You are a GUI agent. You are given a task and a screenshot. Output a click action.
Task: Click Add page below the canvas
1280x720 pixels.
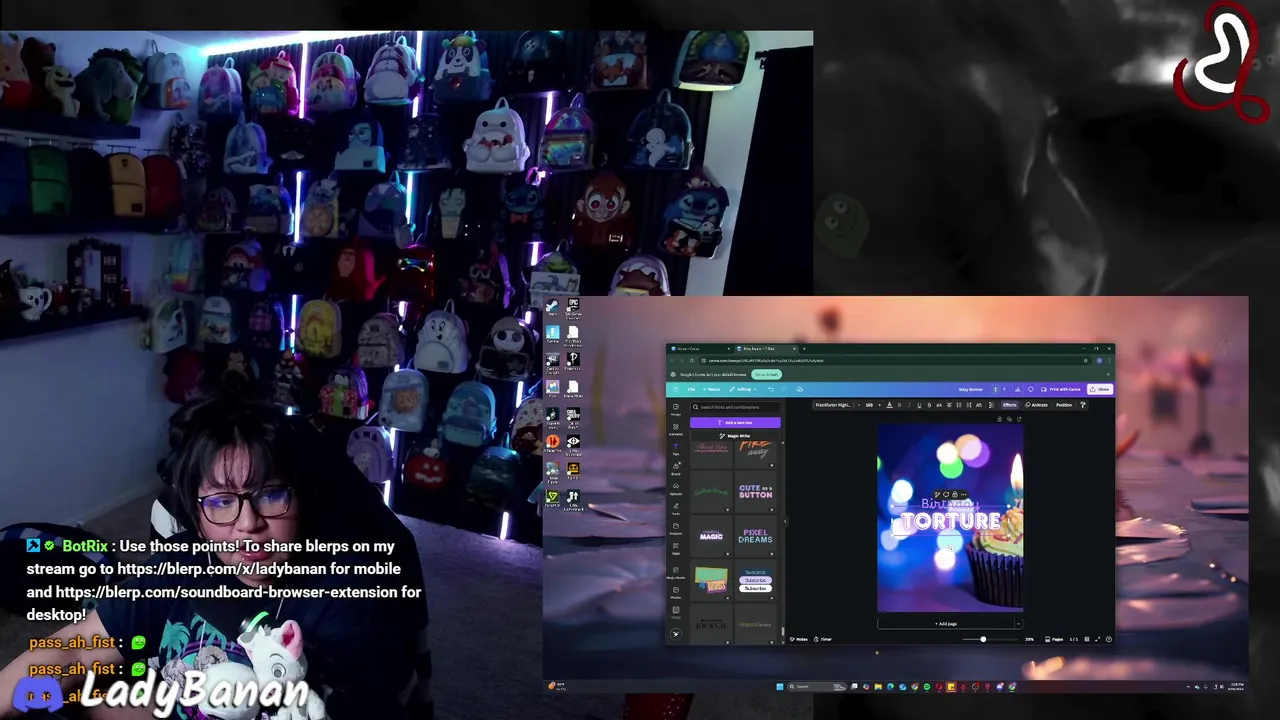tap(946, 624)
